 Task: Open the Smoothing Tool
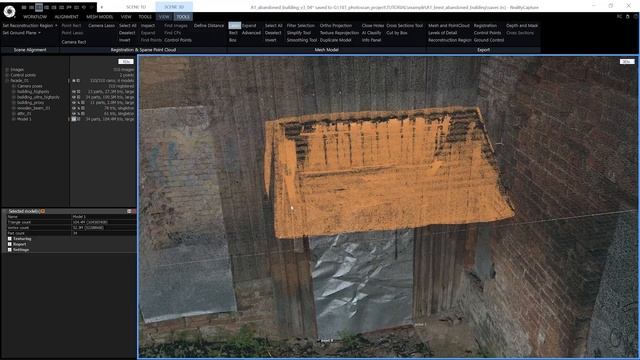pos(302,40)
